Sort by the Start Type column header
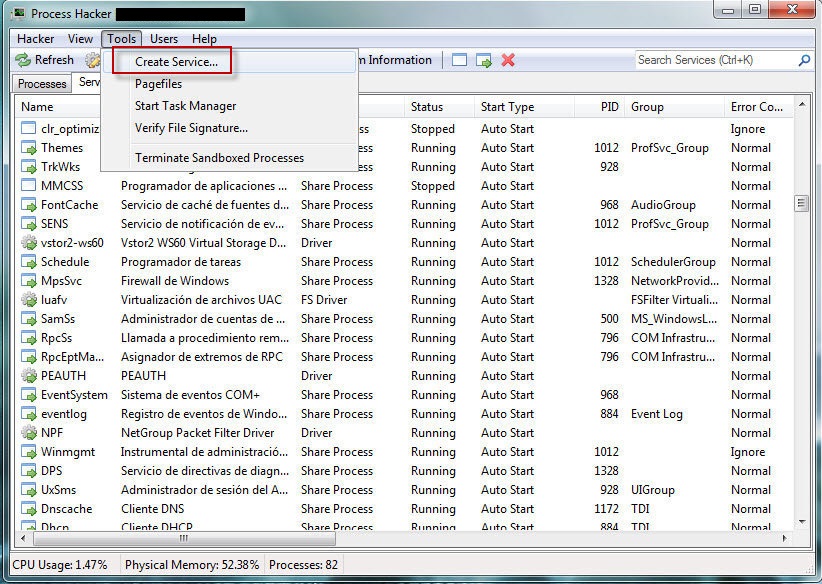The image size is (822, 584). (524, 107)
